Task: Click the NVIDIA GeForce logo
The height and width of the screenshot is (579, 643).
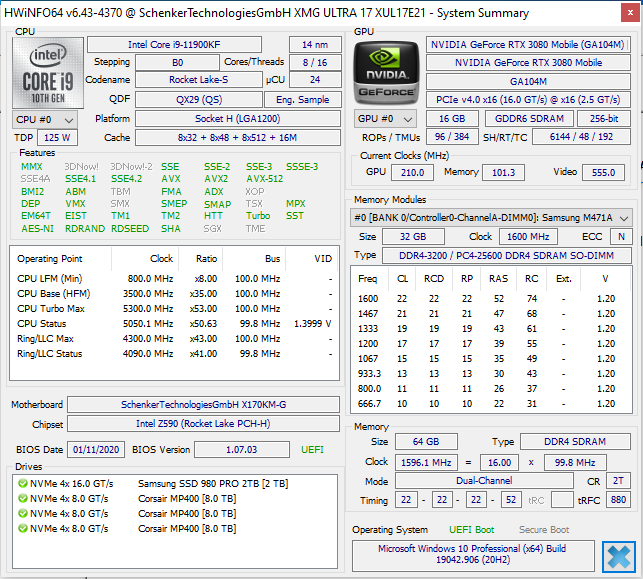Action: click(386, 73)
